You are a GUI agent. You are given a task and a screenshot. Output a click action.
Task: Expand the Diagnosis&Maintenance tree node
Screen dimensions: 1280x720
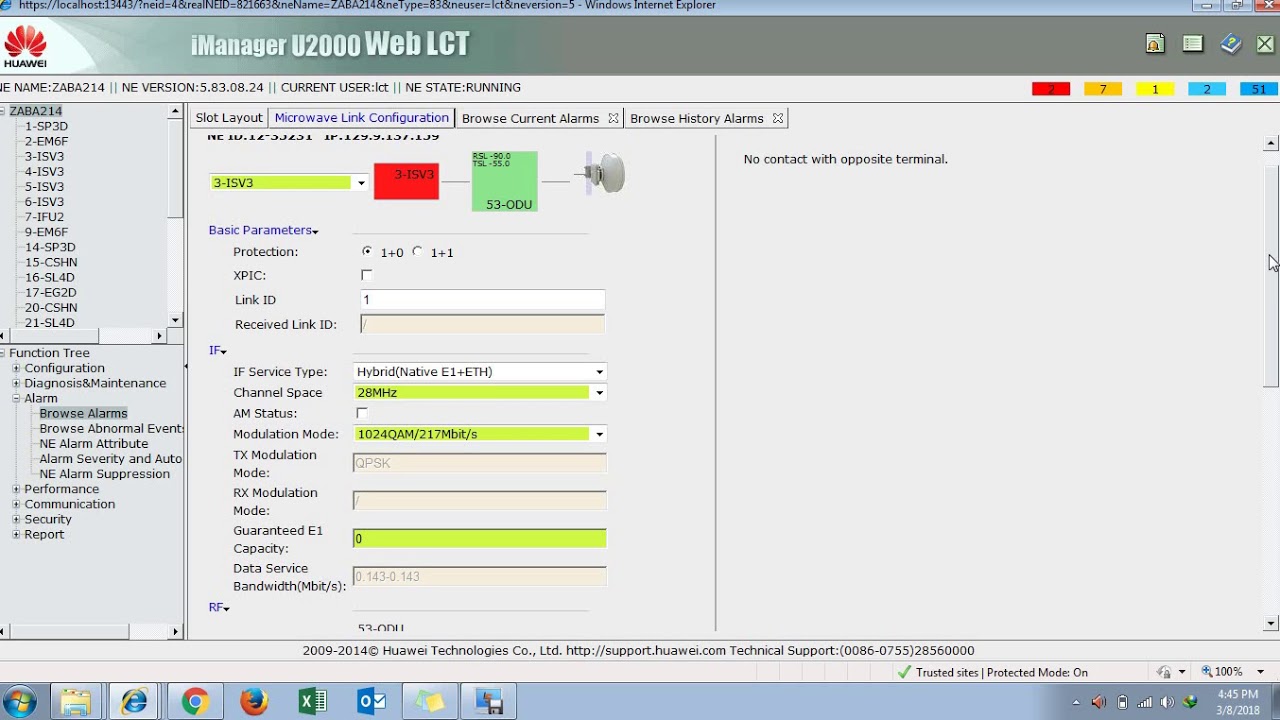16,383
